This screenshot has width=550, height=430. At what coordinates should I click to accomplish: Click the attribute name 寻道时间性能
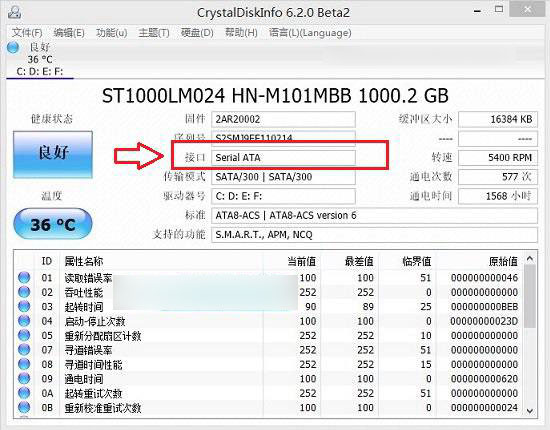[x=93, y=364]
